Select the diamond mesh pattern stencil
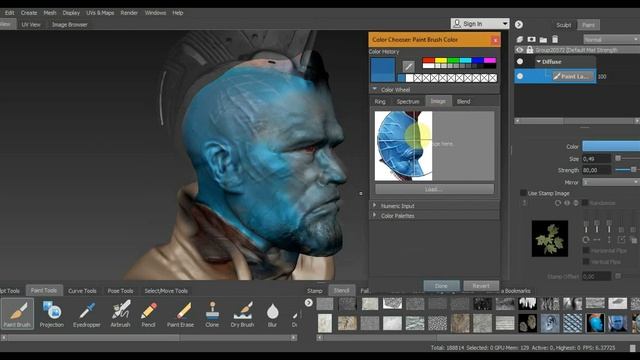Image resolution: width=640 pixels, height=360 pixels. (573, 323)
